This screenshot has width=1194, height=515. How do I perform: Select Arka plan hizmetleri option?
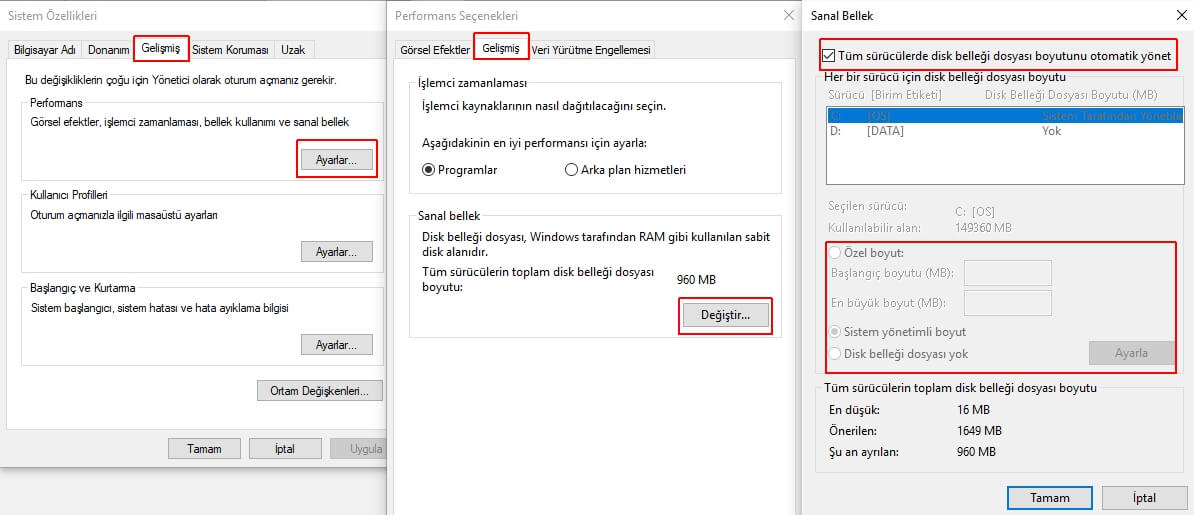tap(572, 170)
